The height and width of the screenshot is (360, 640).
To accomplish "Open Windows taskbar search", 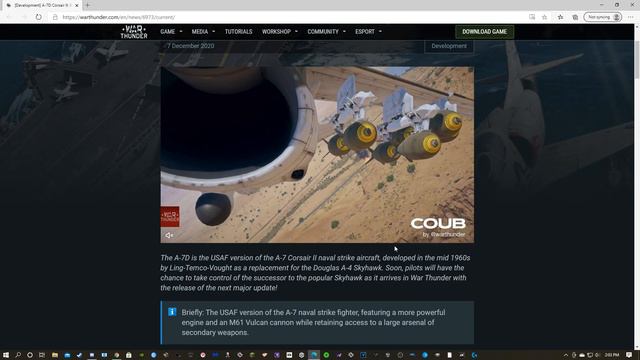I will 18,355.
